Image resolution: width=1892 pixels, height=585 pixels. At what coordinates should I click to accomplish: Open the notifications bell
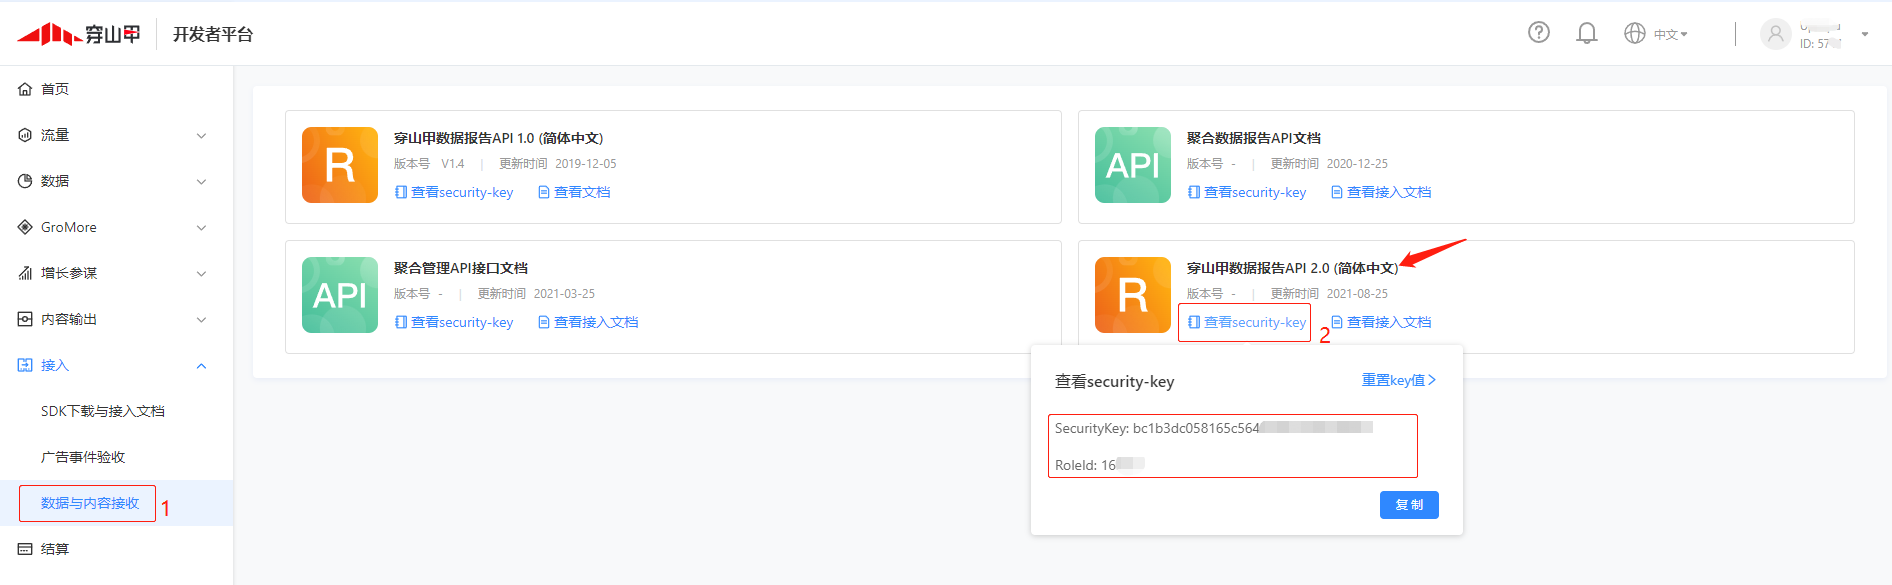pos(1587,33)
